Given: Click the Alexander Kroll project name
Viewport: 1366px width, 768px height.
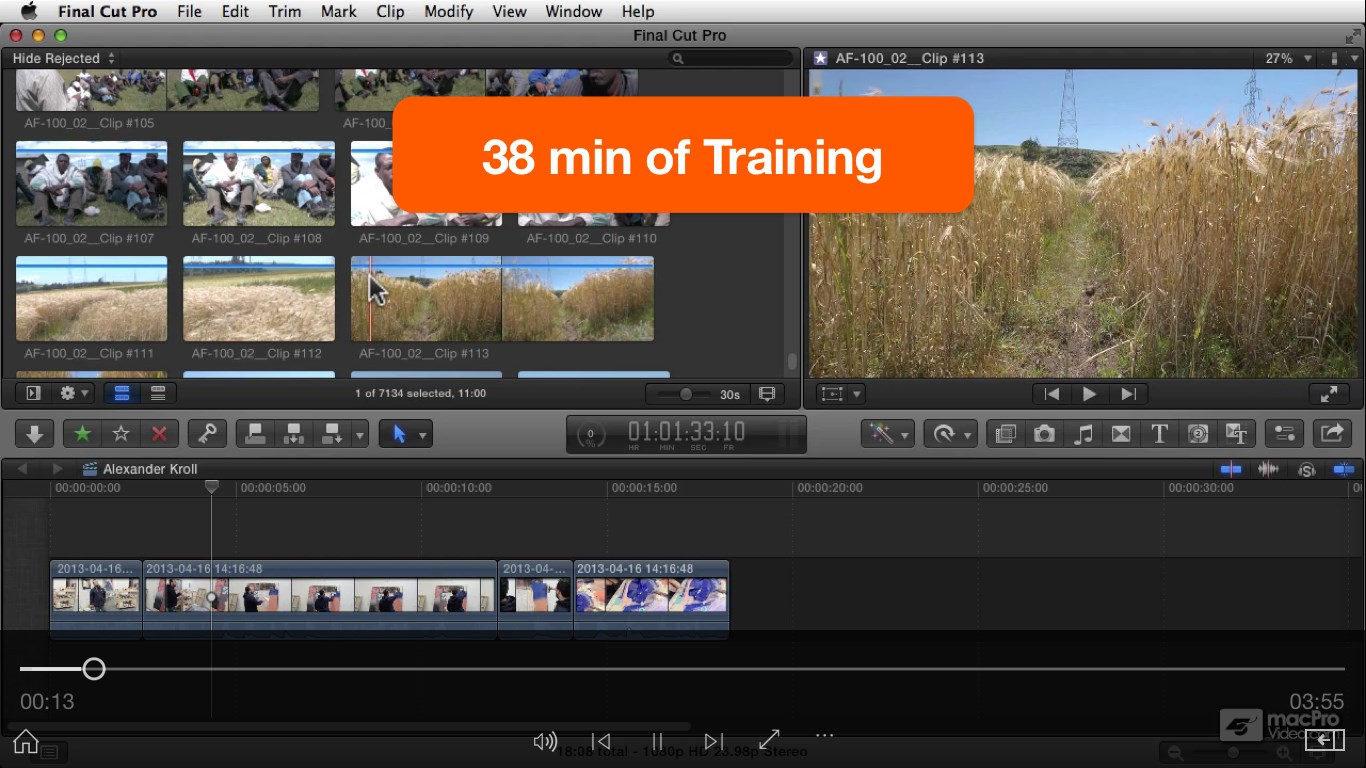Looking at the screenshot, I should coord(150,469).
